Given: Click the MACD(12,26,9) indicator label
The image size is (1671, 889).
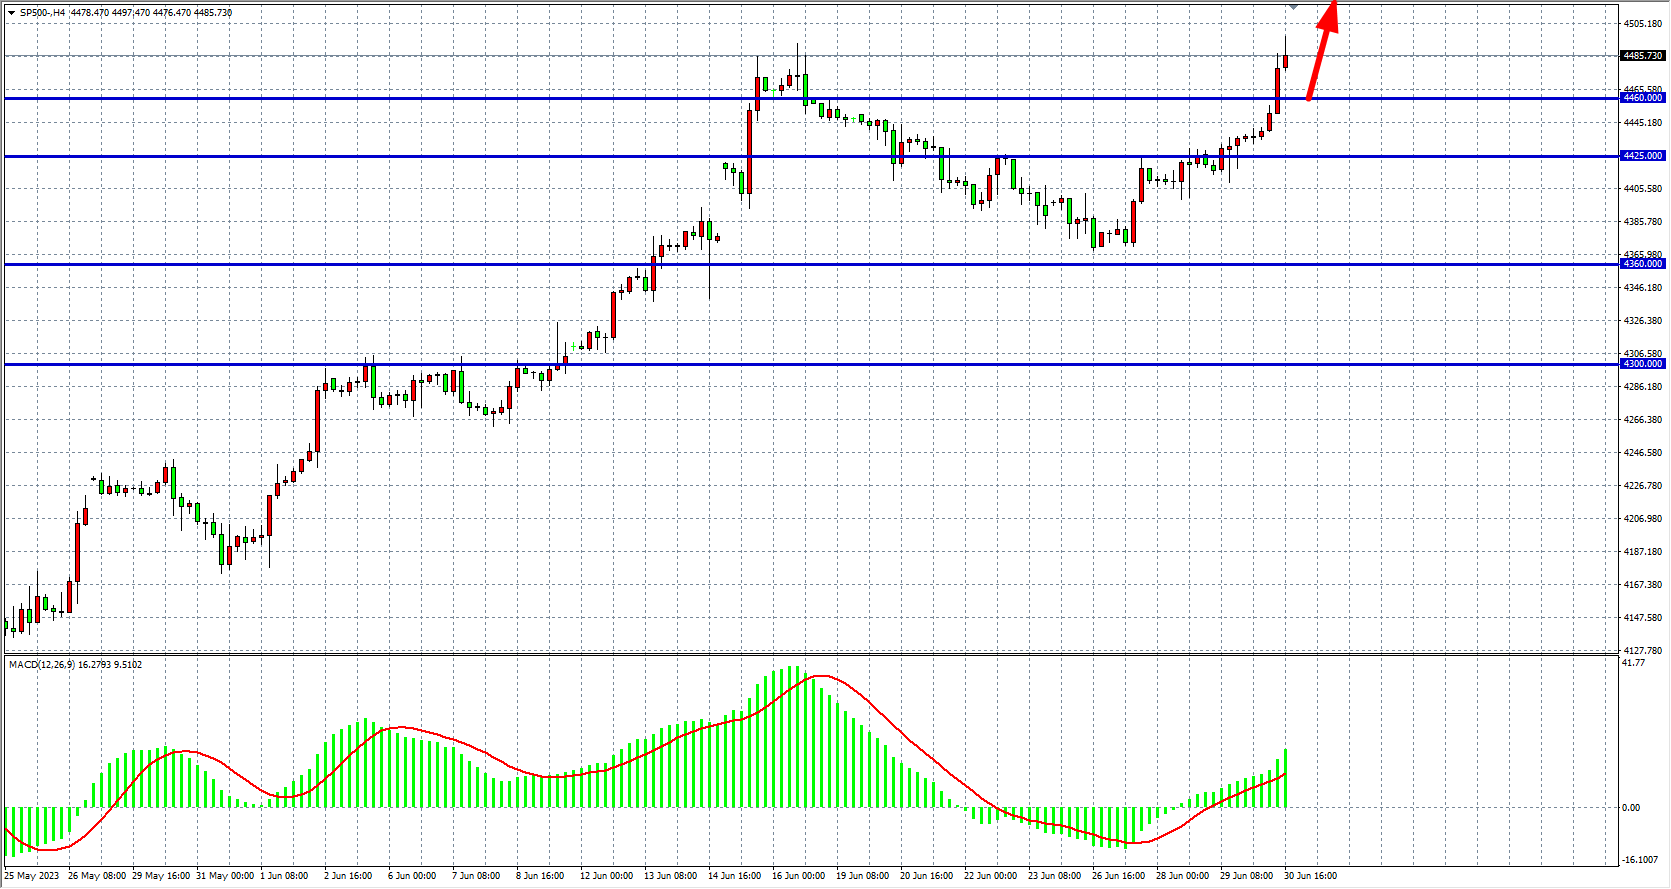Looking at the screenshot, I should (x=40, y=665).
